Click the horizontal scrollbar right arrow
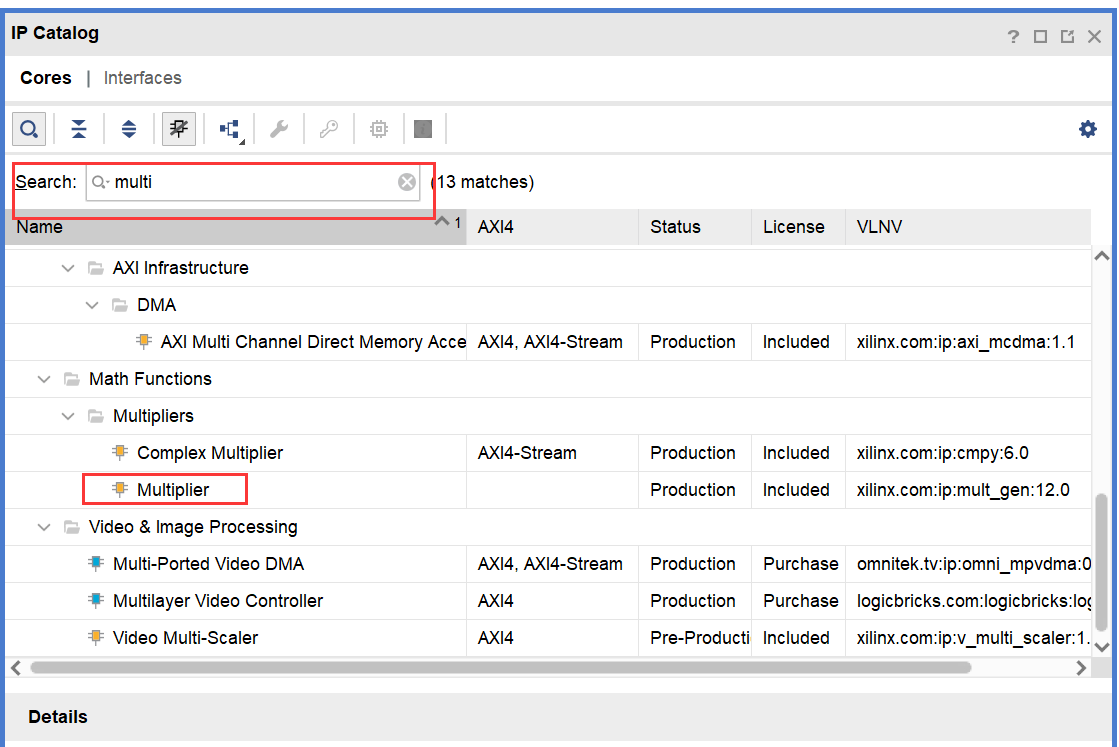The image size is (1119, 747). click(x=1081, y=668)
